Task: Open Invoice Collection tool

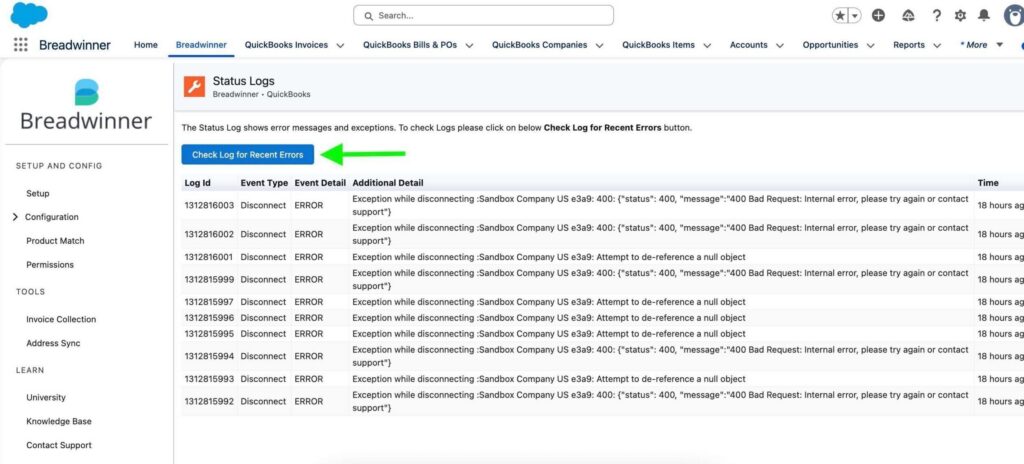Action: click(x=61, y=320)
